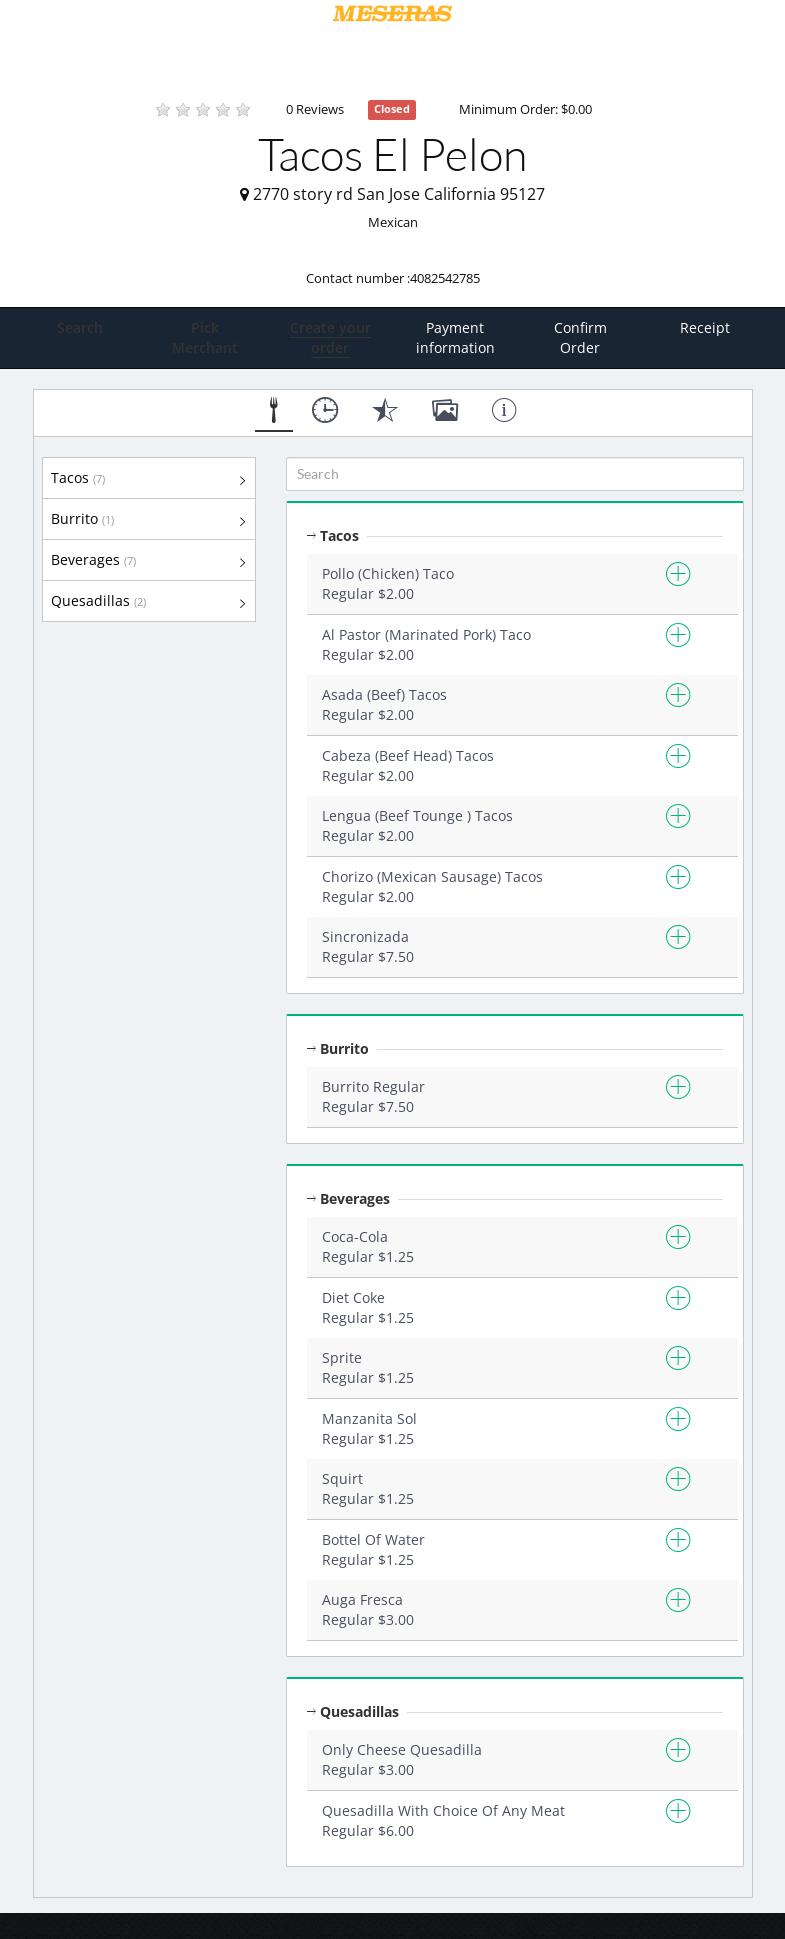Click the Create your order link
785x1939 pixels.
point(330,338)
